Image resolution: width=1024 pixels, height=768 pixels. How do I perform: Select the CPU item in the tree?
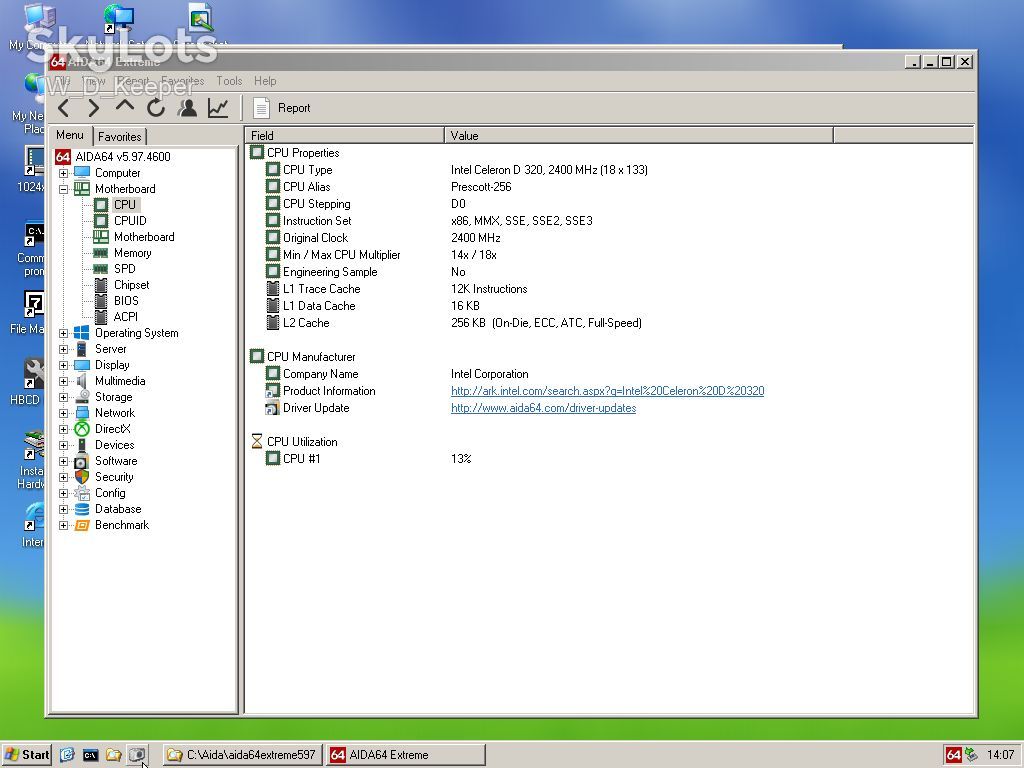125,205
